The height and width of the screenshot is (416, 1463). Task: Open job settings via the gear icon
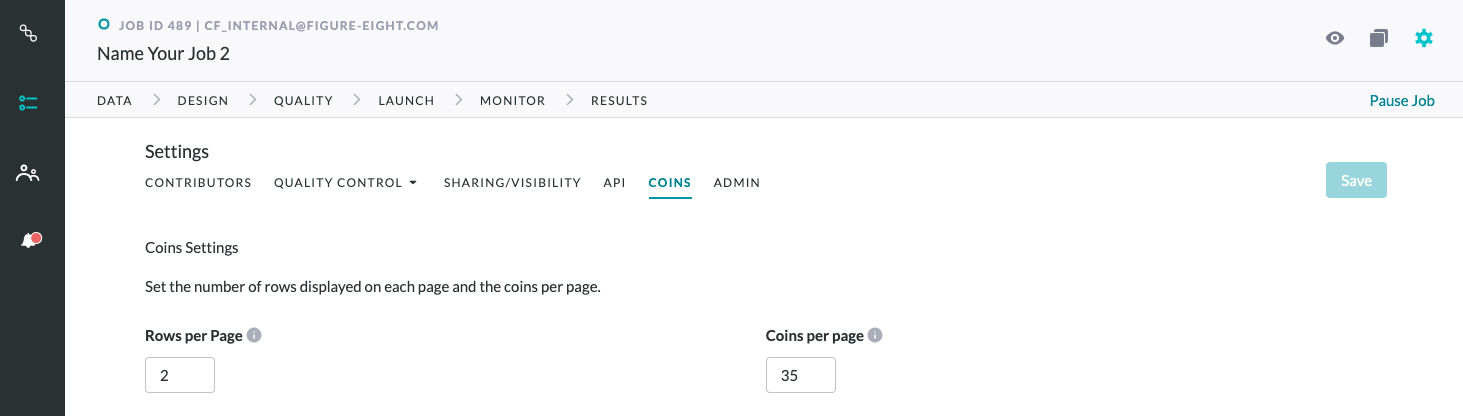click(x=1424, y=38)
